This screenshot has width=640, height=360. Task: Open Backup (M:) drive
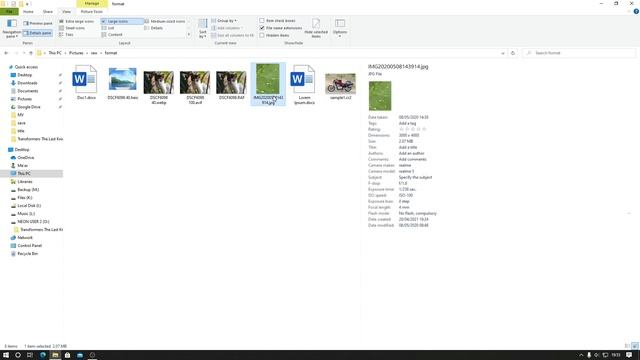click(28, 190)
